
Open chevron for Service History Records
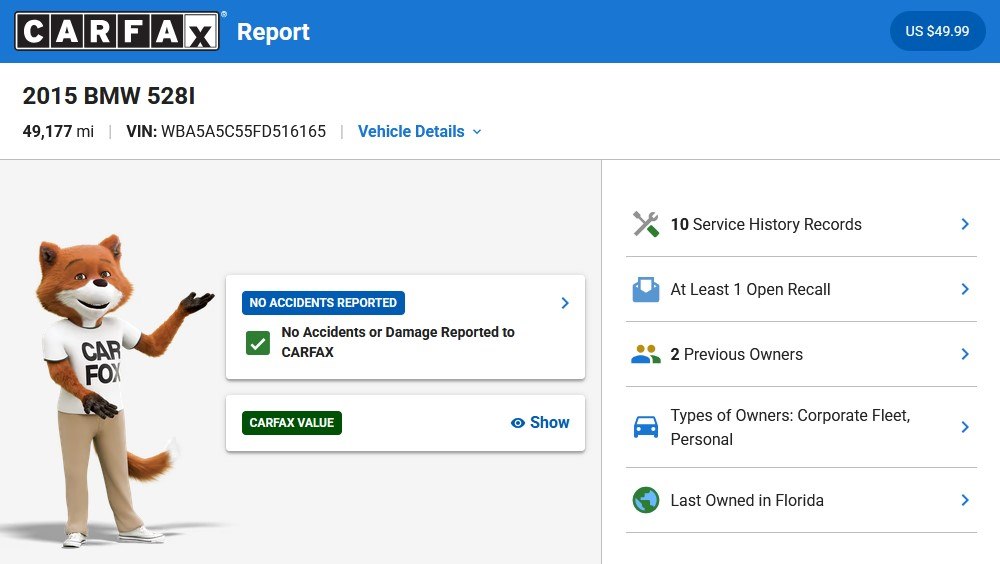[x=965, y=224]
